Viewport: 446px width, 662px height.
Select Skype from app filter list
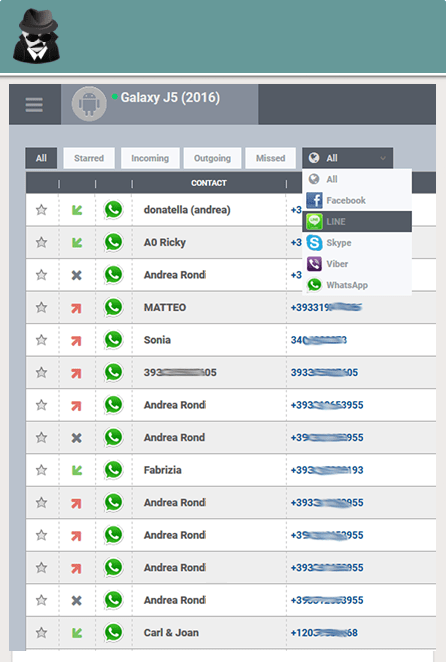[x=357, y=243]
